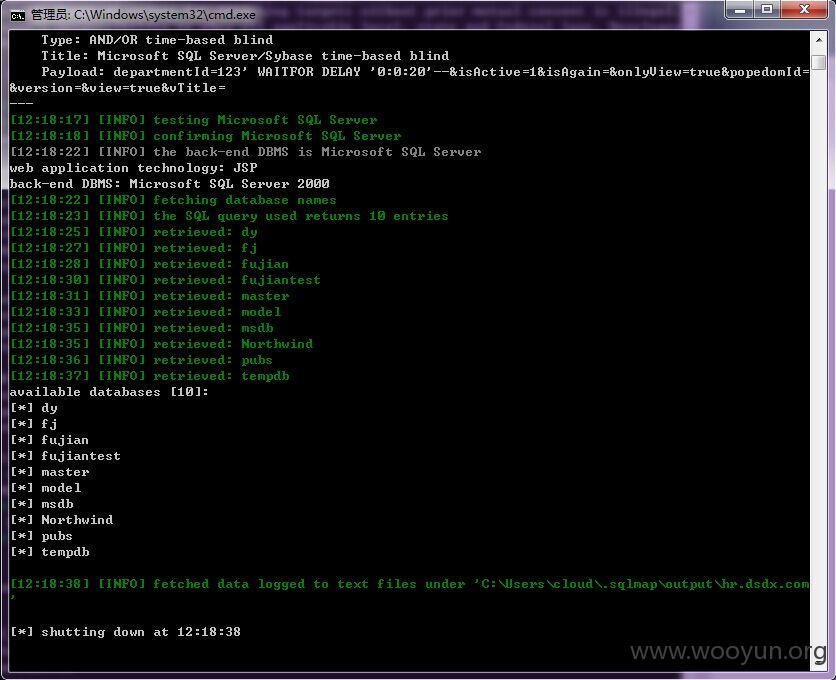Click the cmd.exe title bar icon
The height and width of the screenshot is (680, 836).
click(x=18, y=15)
